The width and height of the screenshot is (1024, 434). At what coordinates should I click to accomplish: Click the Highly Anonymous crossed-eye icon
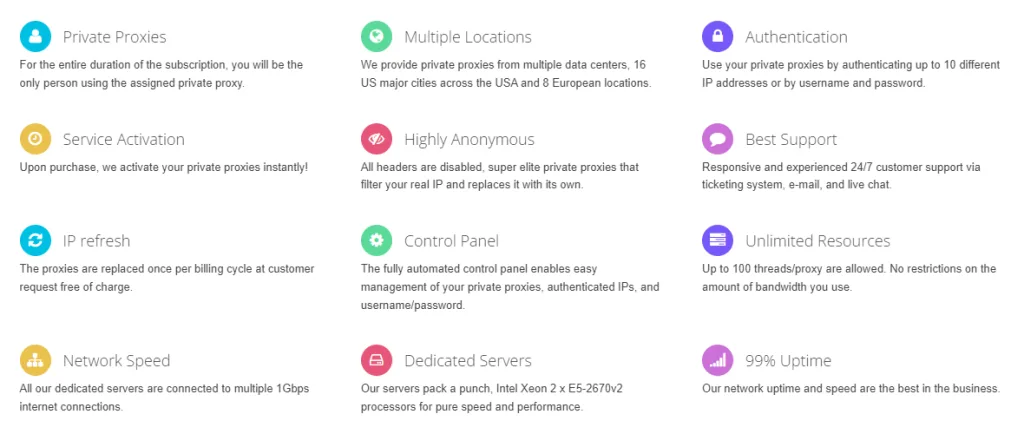pos(376,139)
